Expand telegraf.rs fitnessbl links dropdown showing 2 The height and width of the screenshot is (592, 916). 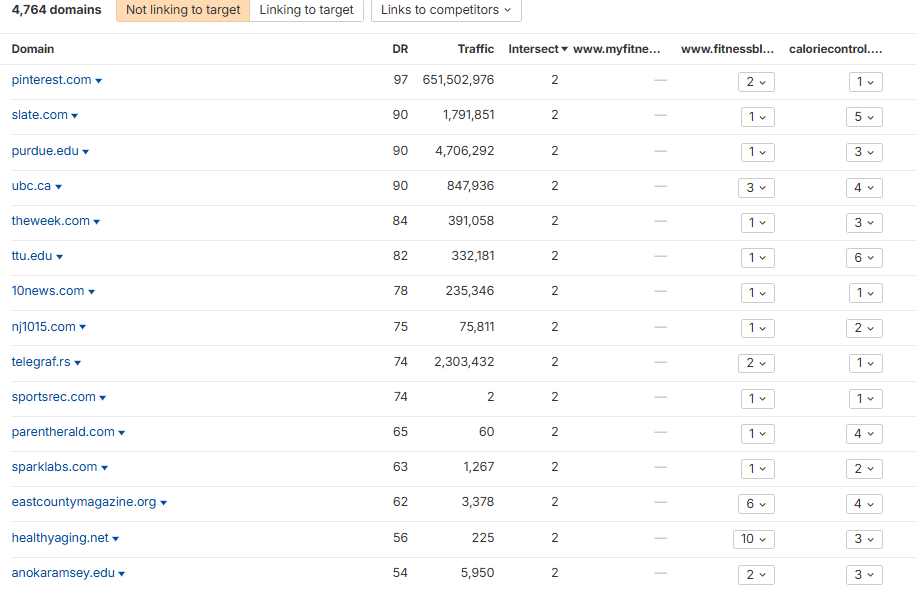point(757,363)
